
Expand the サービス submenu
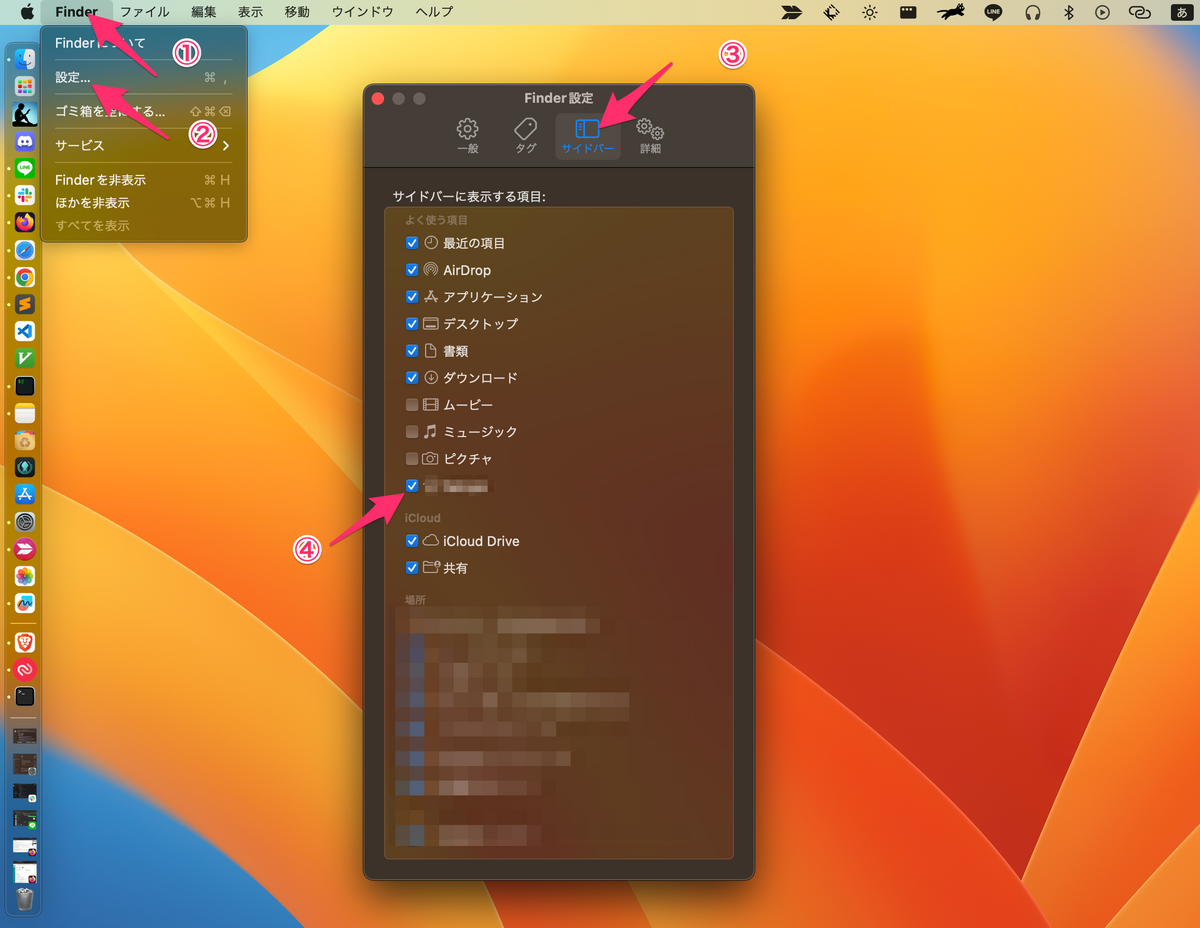[x=143, y=146]
